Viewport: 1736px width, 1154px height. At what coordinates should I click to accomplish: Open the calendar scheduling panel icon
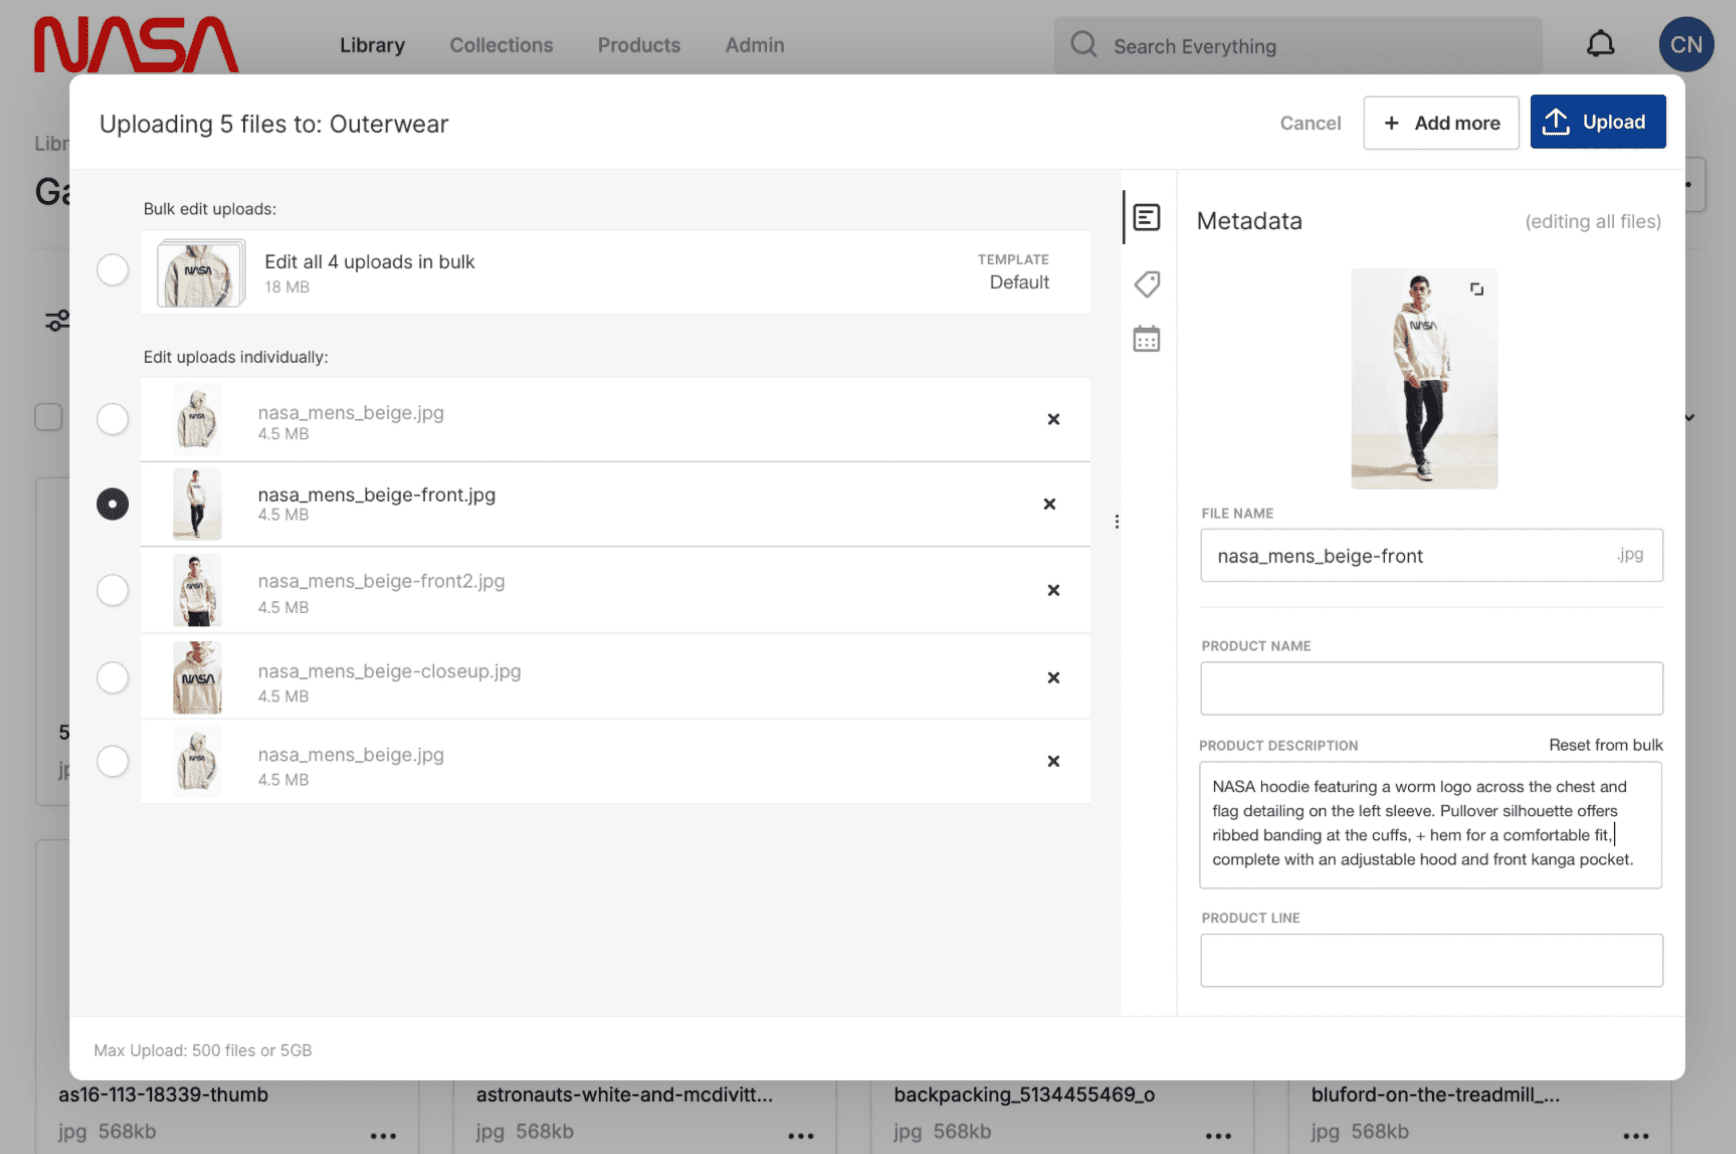1146,339
